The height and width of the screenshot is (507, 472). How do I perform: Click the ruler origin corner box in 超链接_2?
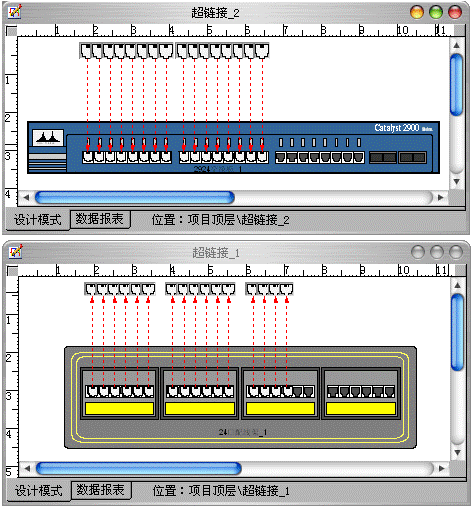(12, 31)
